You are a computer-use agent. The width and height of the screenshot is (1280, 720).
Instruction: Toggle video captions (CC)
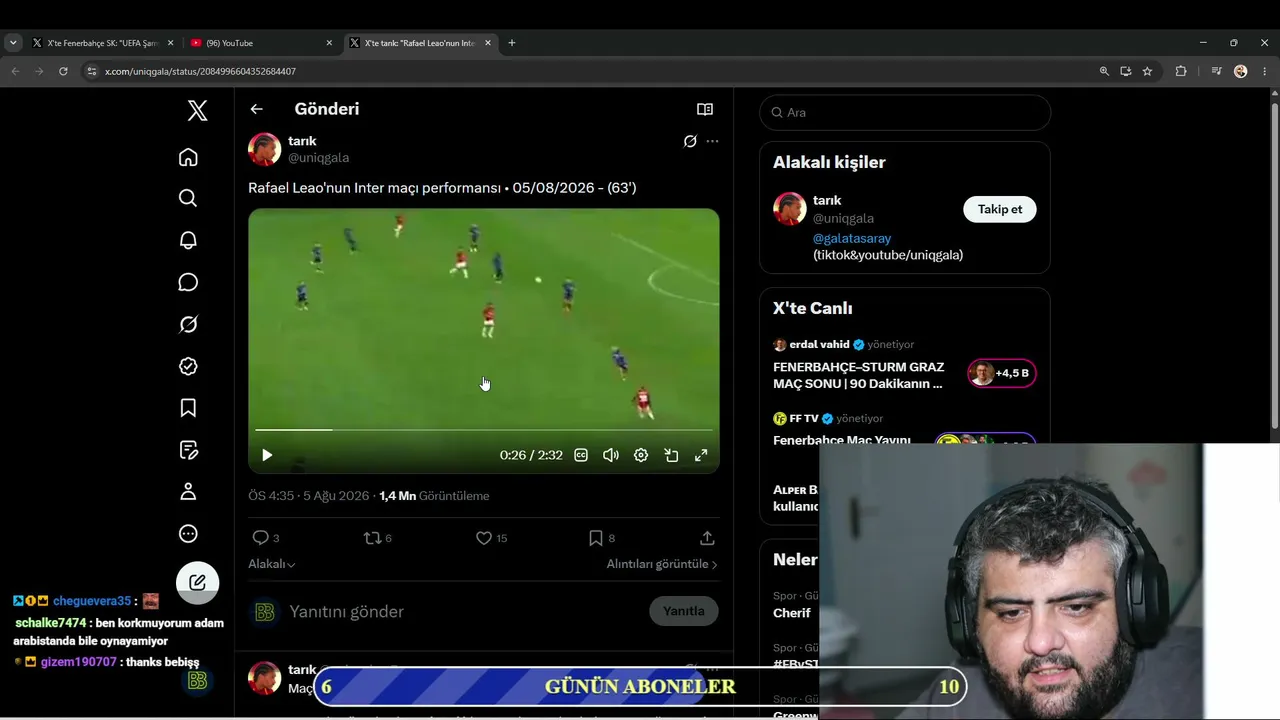click(581, 455)
